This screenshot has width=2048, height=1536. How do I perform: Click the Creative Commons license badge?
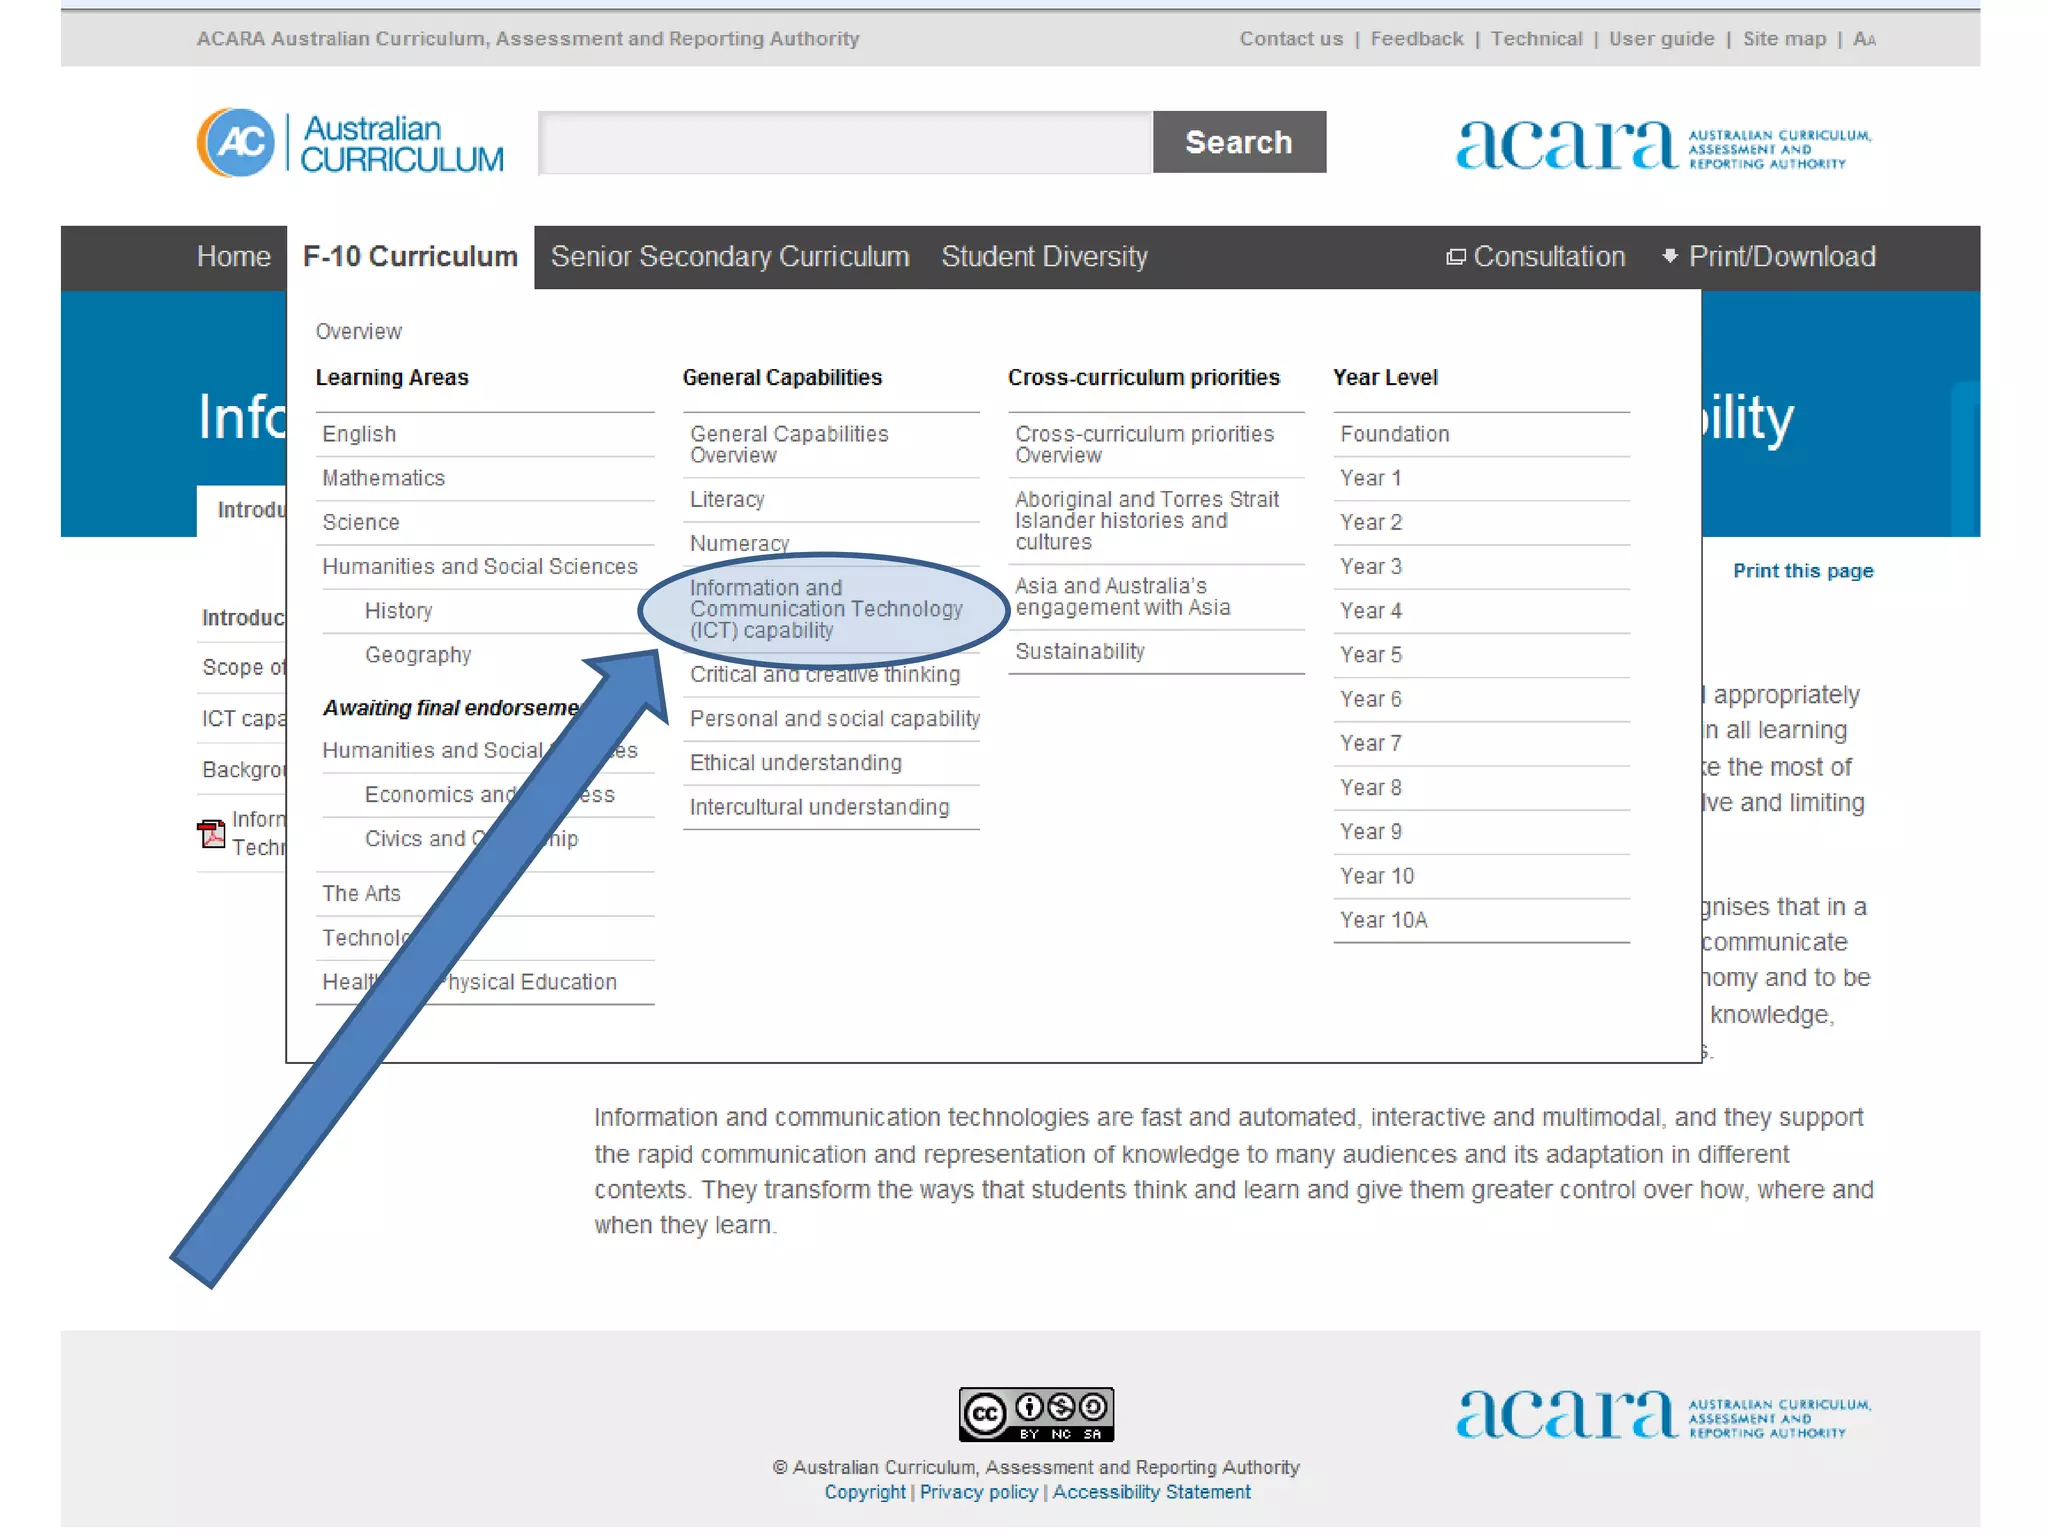pos(1035,1414)
